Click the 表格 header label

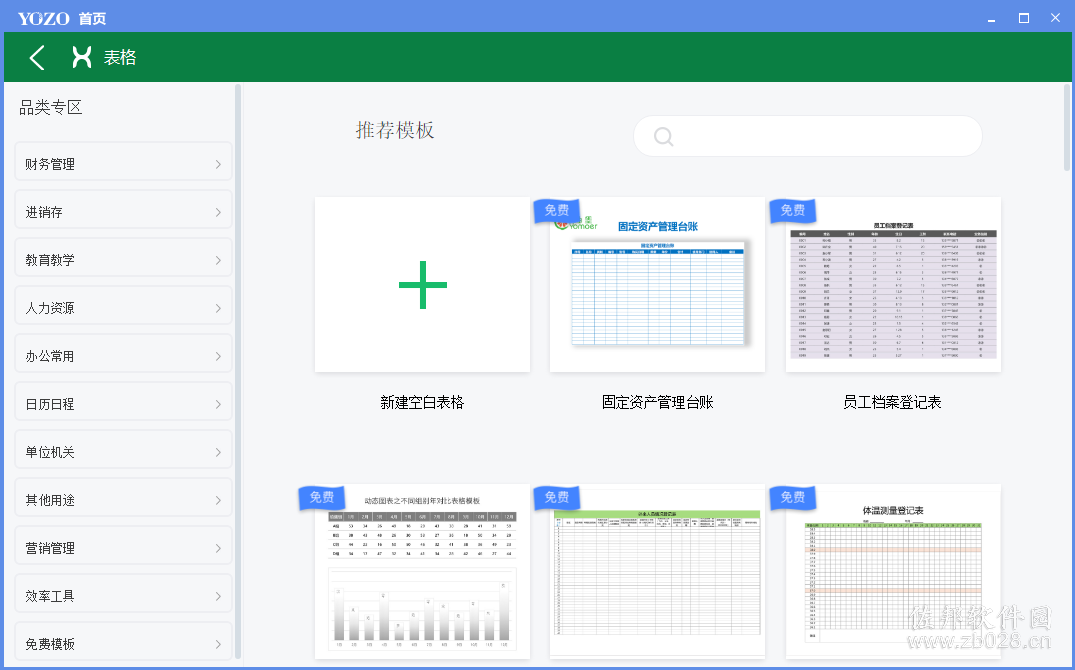[120, 58]
